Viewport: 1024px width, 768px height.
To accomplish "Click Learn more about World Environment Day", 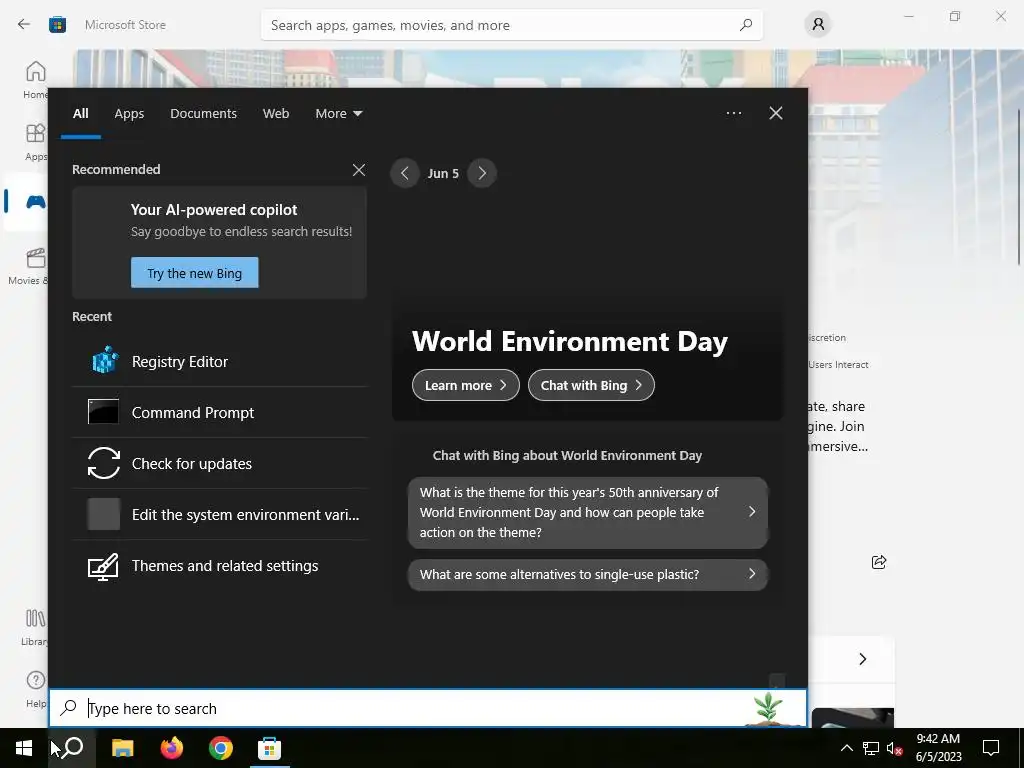I will pos(466,385).
